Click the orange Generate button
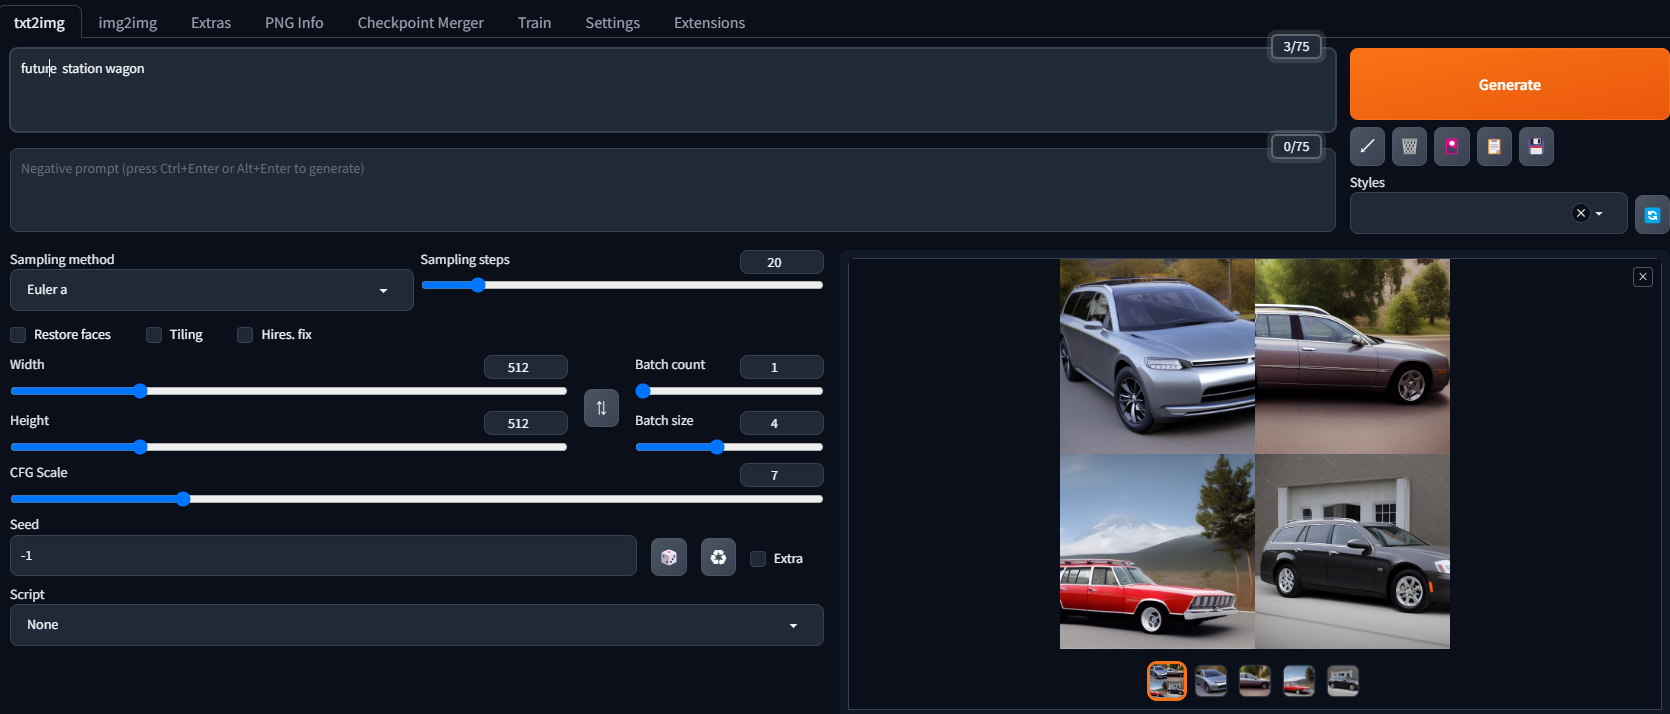This screenshot has width=1670, height=714. (1509, 85)
